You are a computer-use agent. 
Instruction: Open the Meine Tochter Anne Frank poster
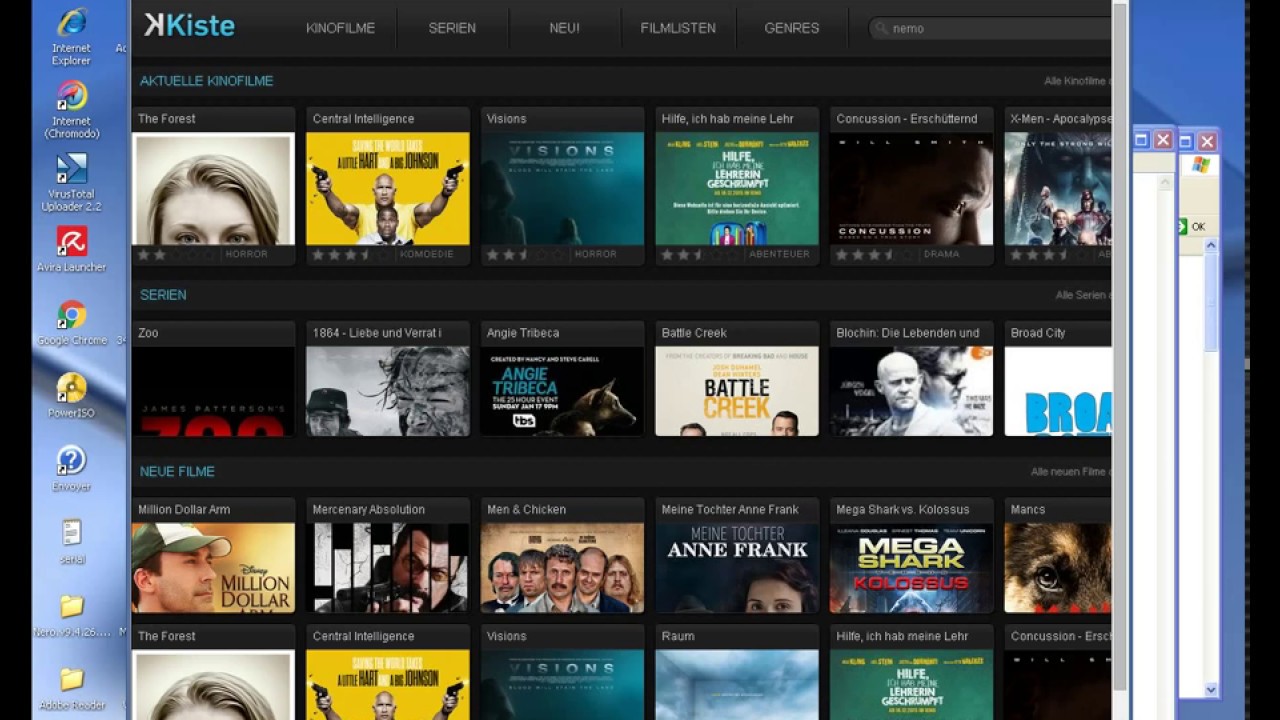click(737, 568)
